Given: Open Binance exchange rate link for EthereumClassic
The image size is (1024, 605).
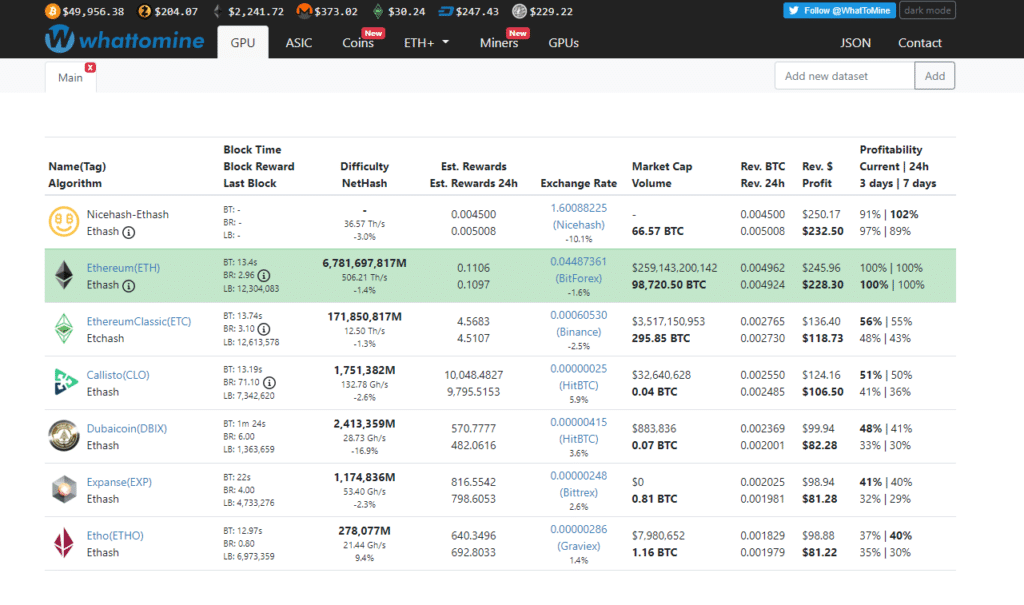Looking at the screenshot, I should click(579, 323).
